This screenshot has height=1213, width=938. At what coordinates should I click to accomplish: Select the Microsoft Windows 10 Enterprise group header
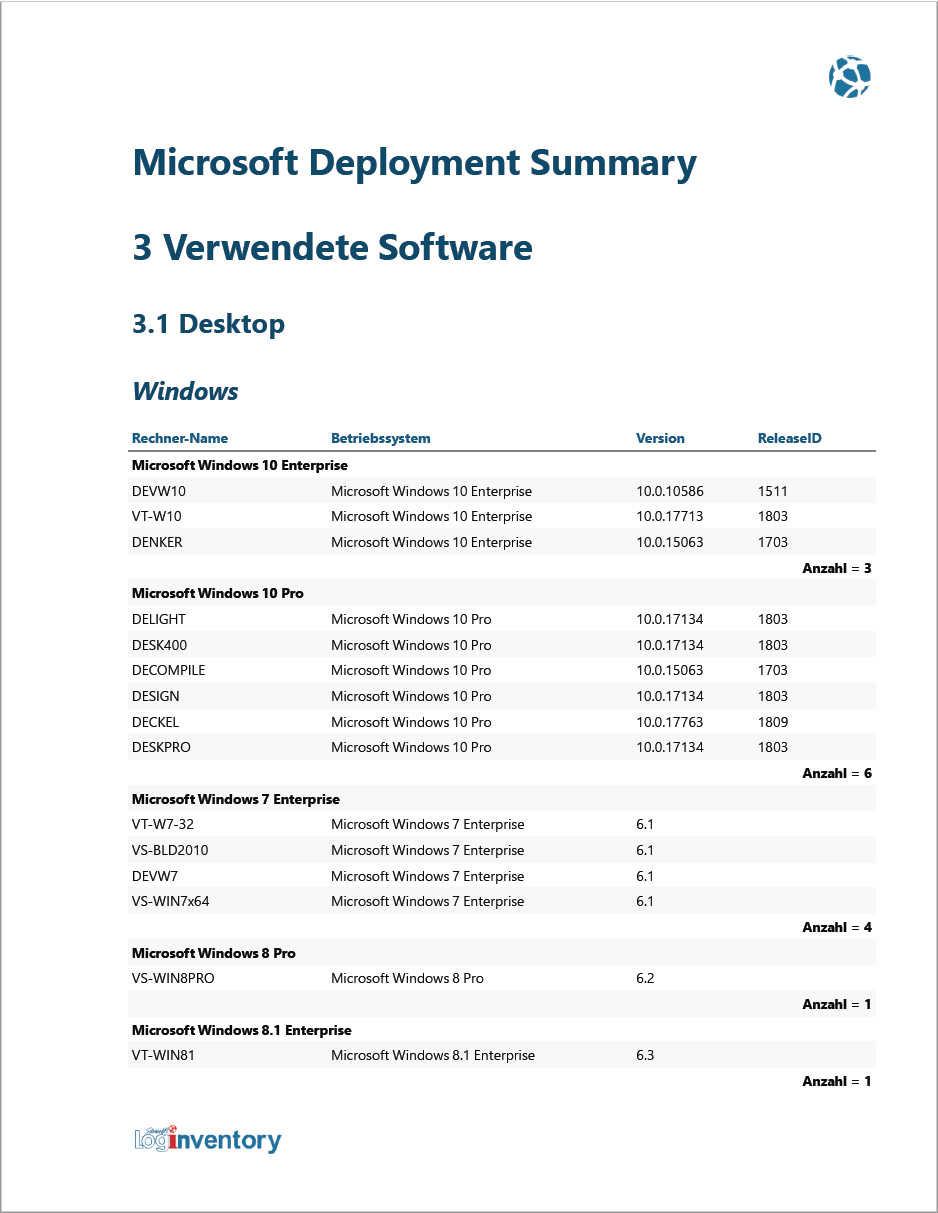[240, 465]
